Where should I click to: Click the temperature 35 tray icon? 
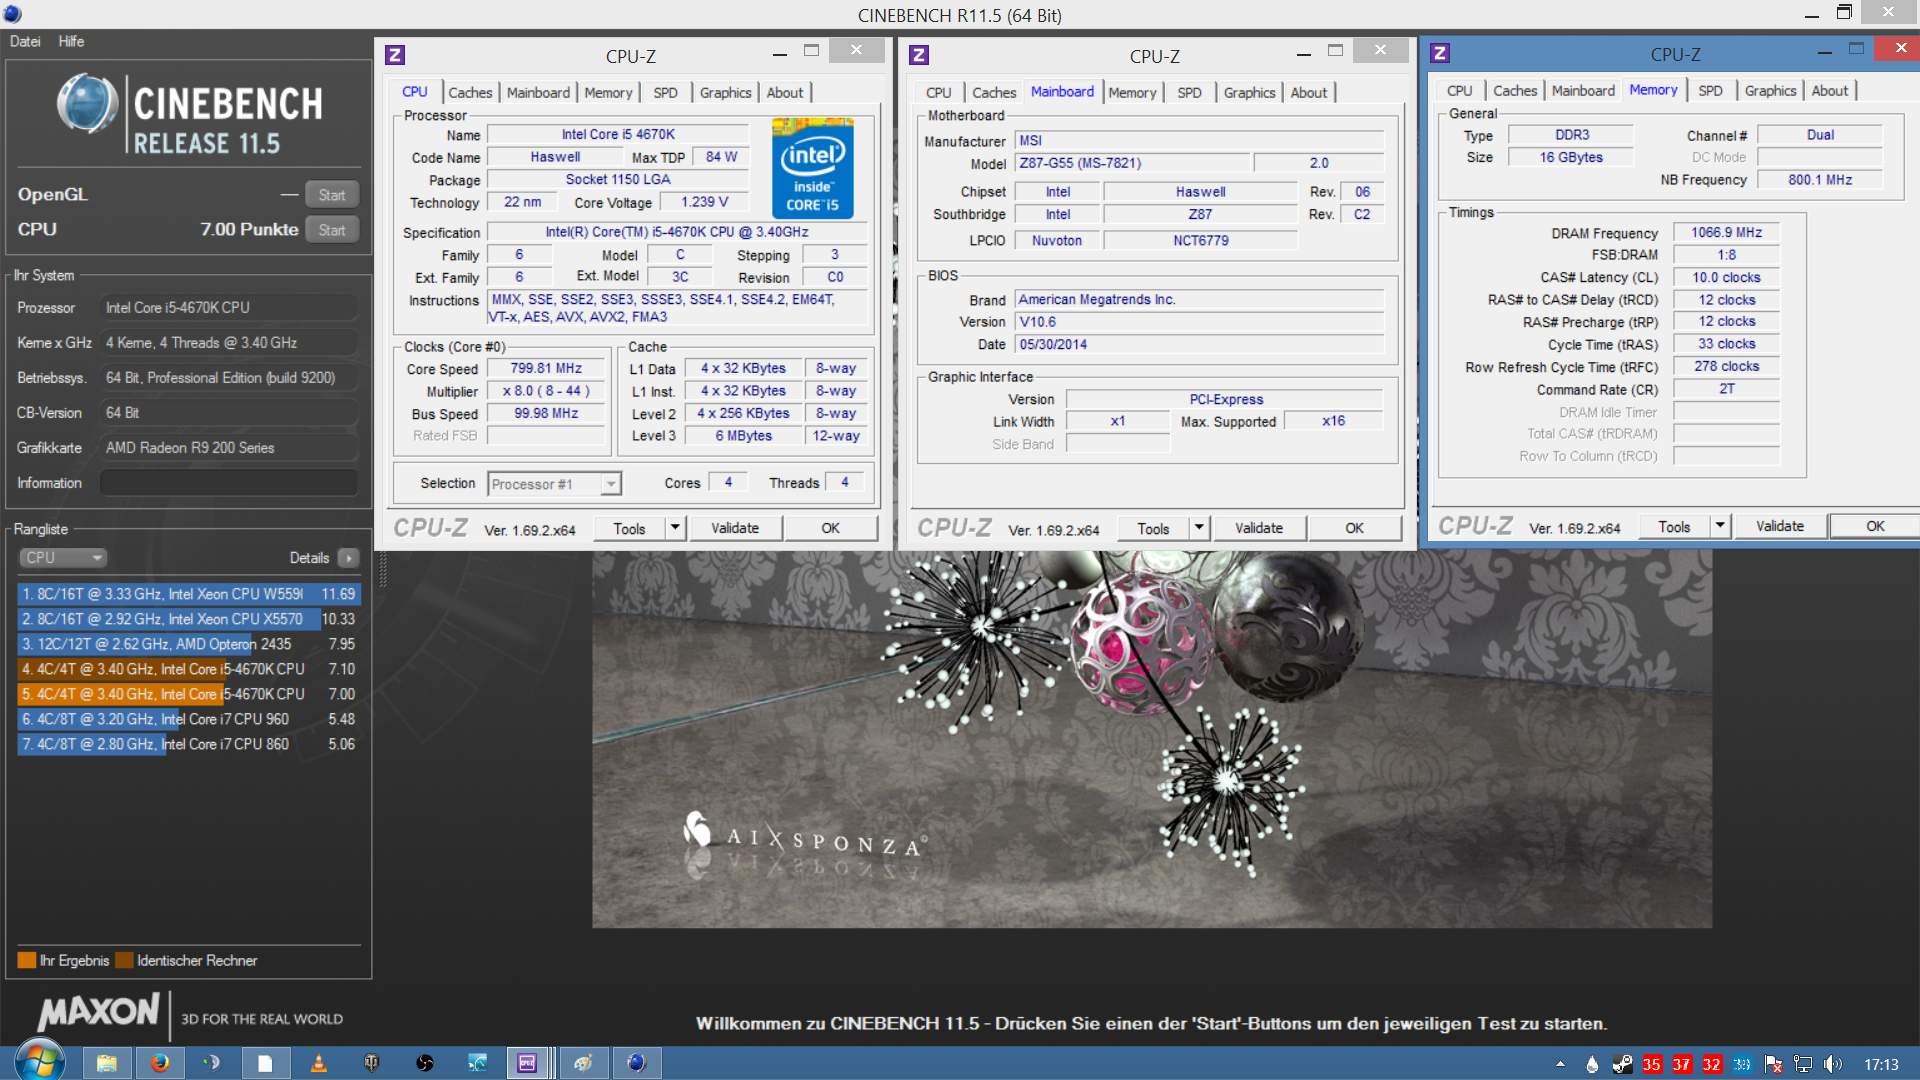1652,1064
